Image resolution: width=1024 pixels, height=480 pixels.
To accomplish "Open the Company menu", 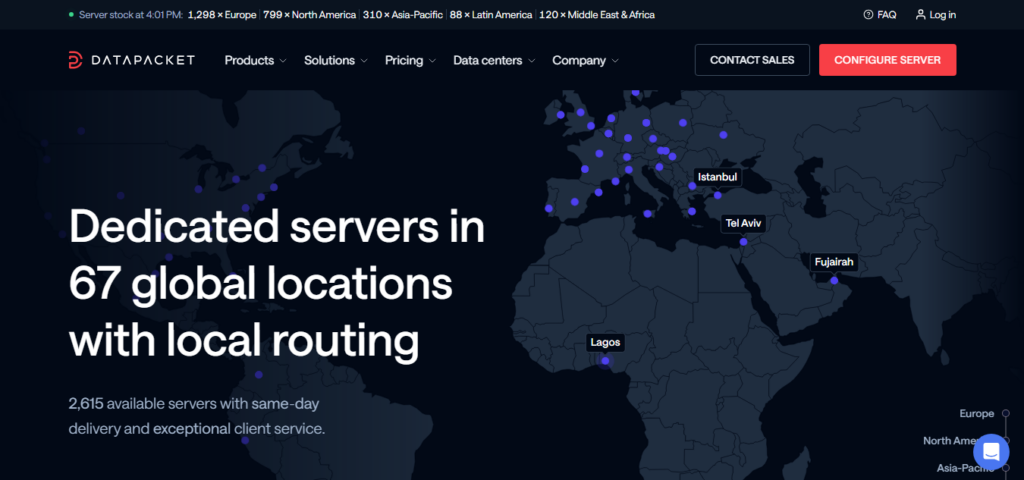I will coord(585,60).
